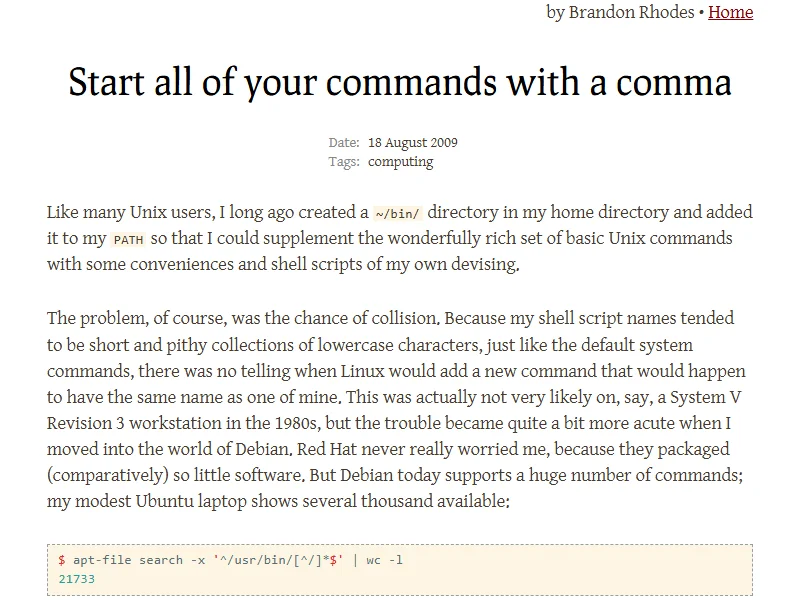Screen dimensions: 800x600
Task: Click the ~/bin/ inline code snippet
Action: click(x=397, y=213)
